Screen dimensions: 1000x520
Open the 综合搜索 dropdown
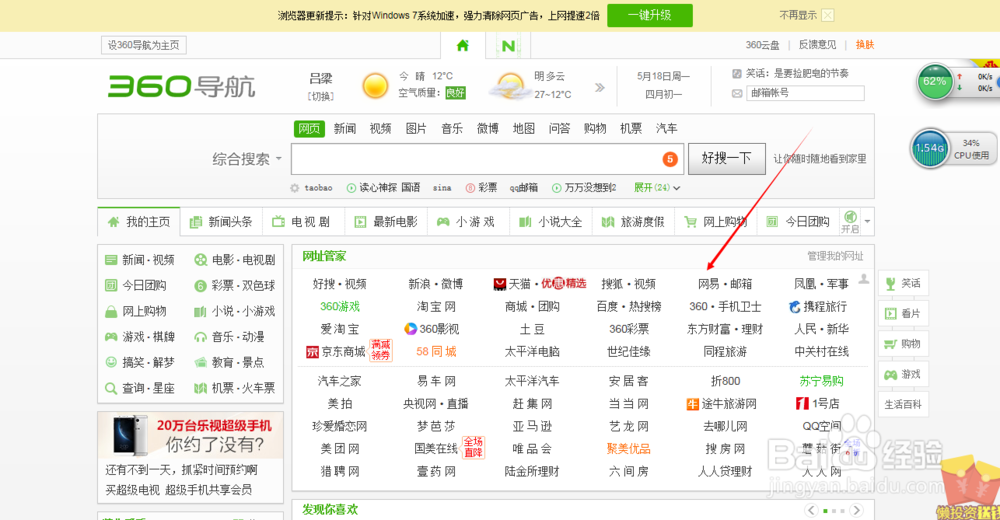[247, 159]
